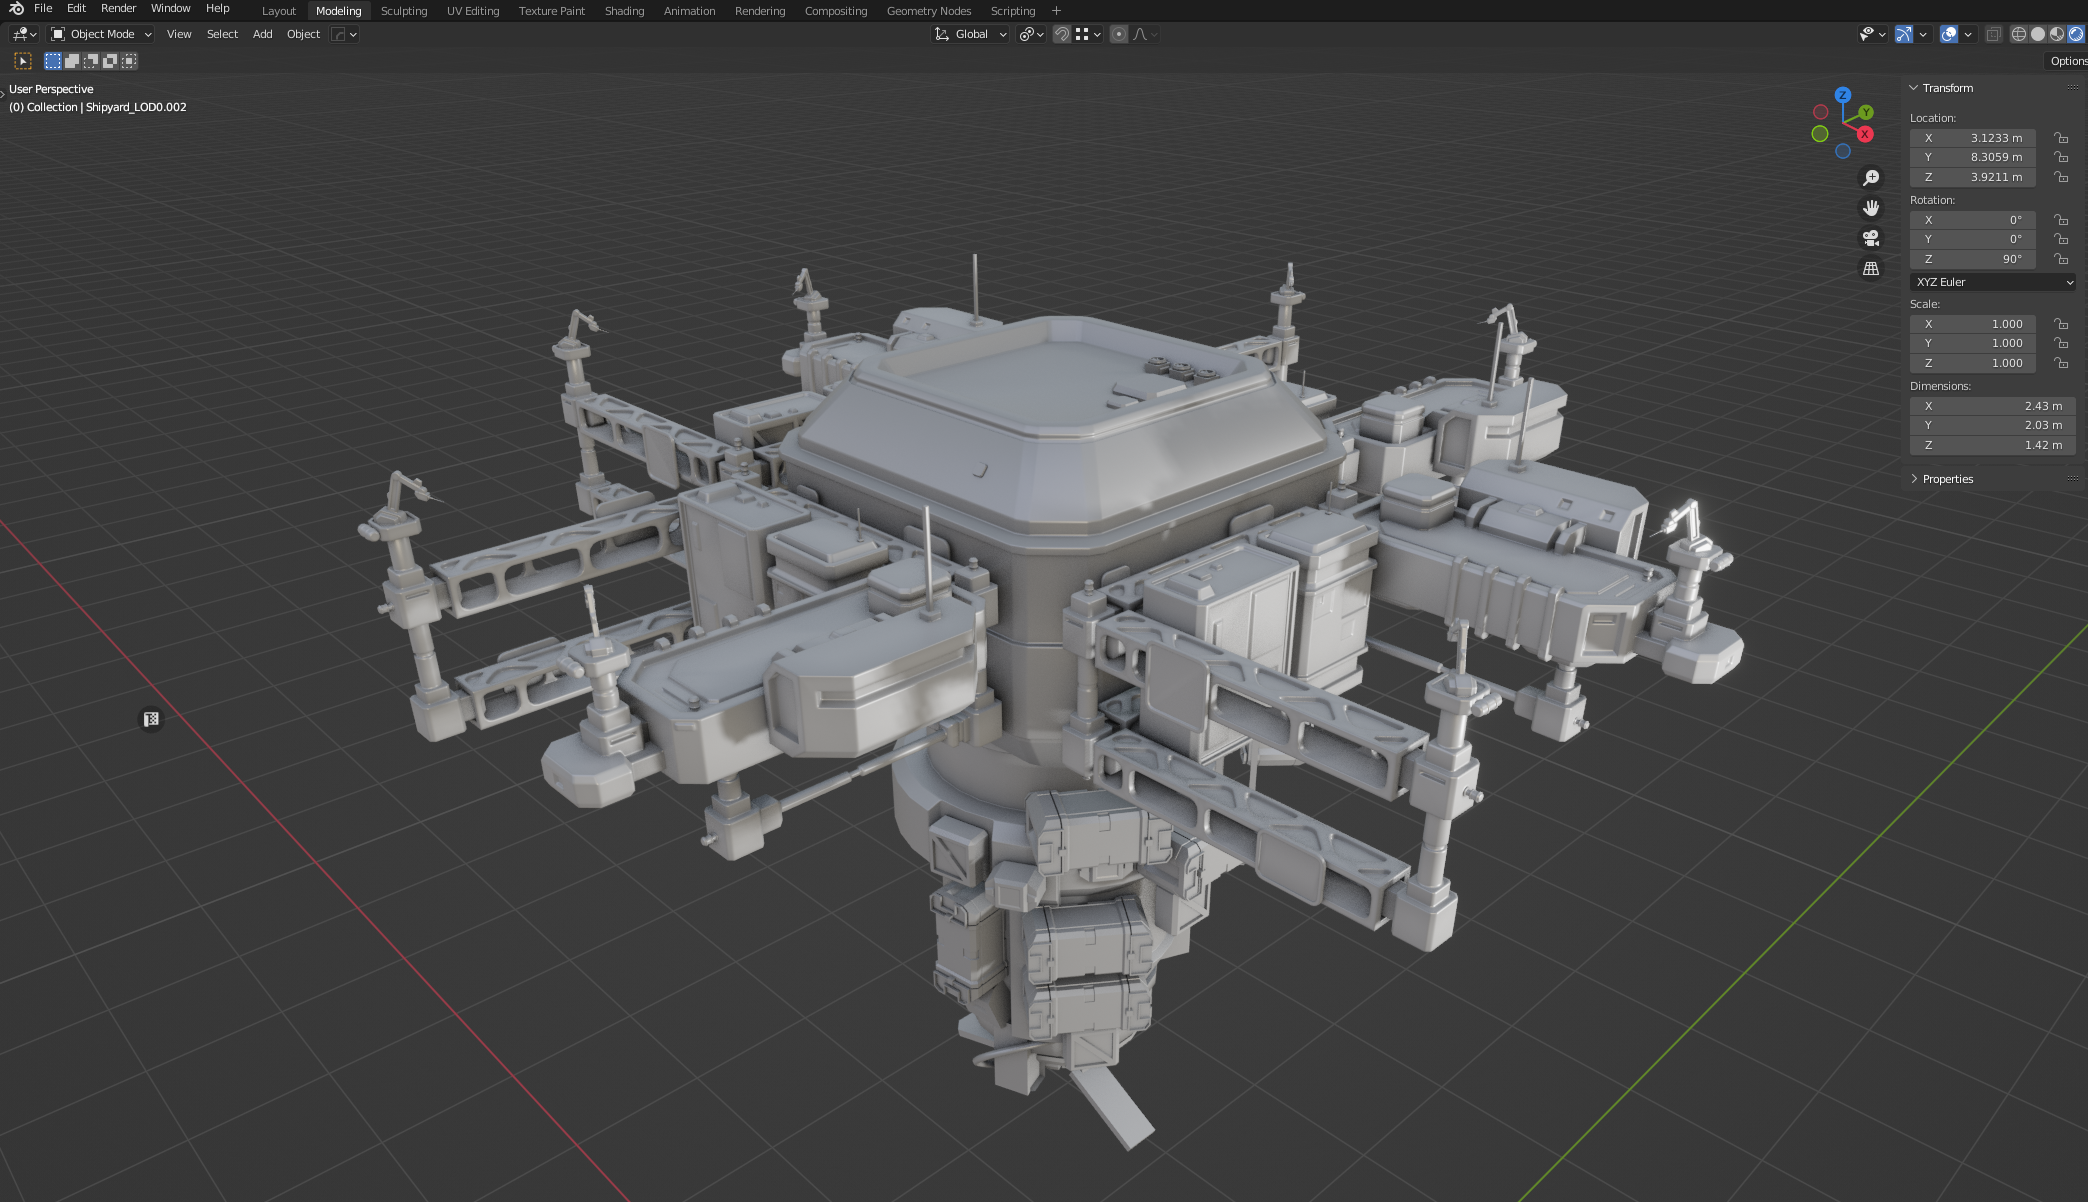Open the Help menu
Screen dimensions: 2088x1202
[x=217, y=8]
